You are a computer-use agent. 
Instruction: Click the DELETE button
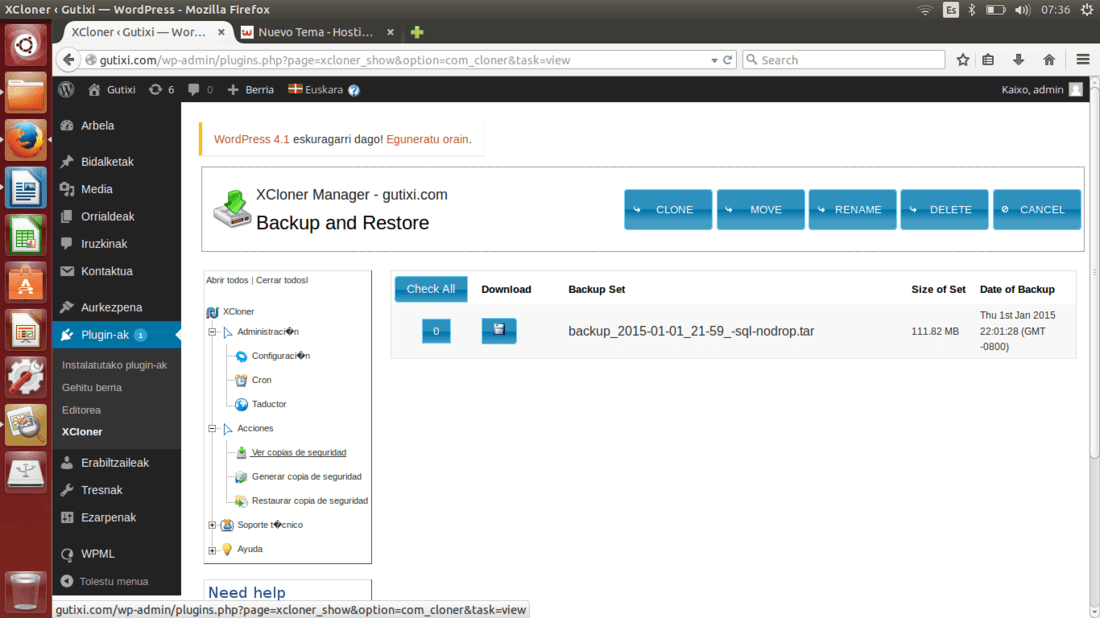click(944, 209)
